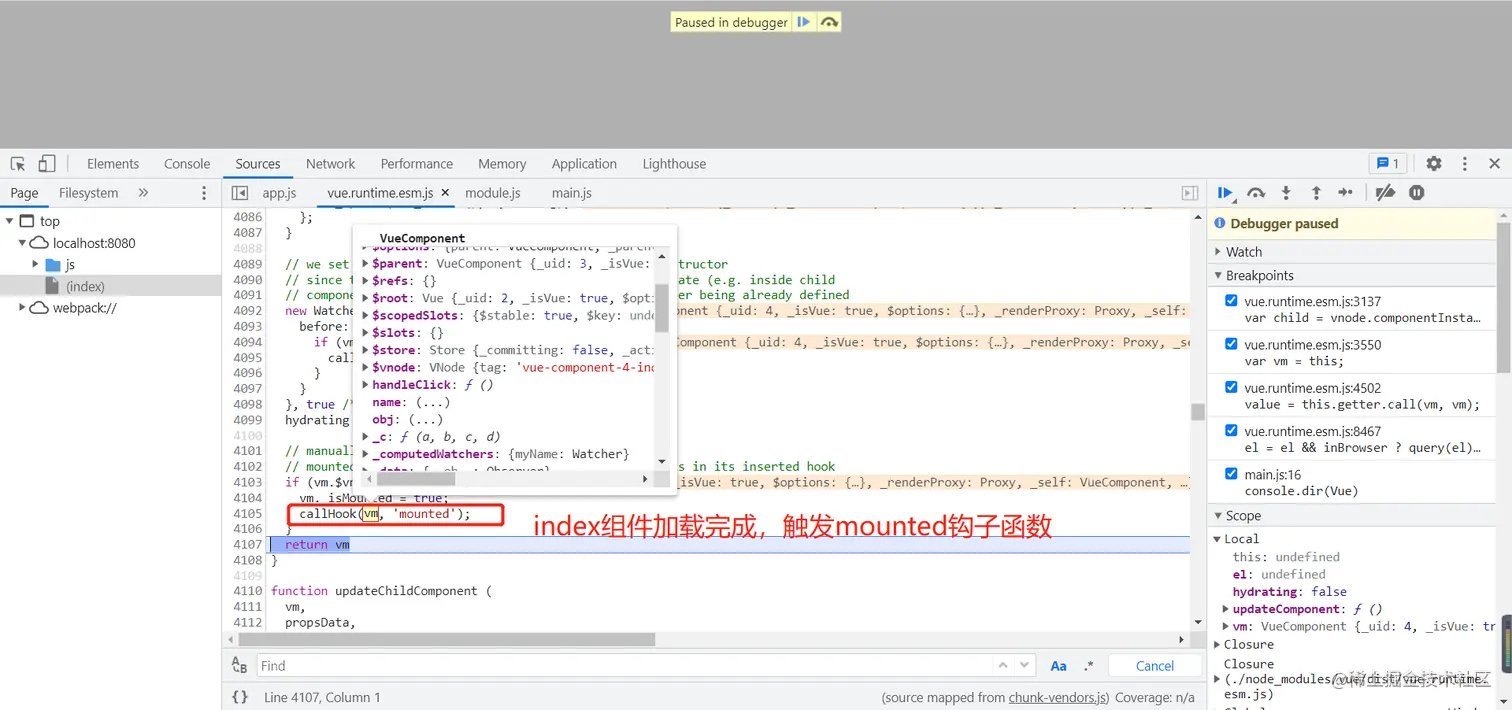Viewport: 1512px width, 710px height.
Task: Show more navigator tabs chevron
Action: pos(143,193)
